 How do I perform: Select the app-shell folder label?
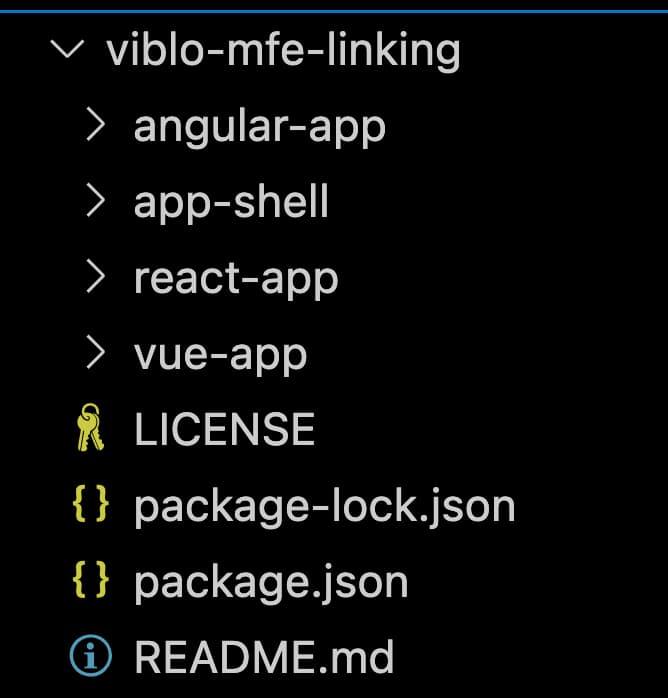231,202
